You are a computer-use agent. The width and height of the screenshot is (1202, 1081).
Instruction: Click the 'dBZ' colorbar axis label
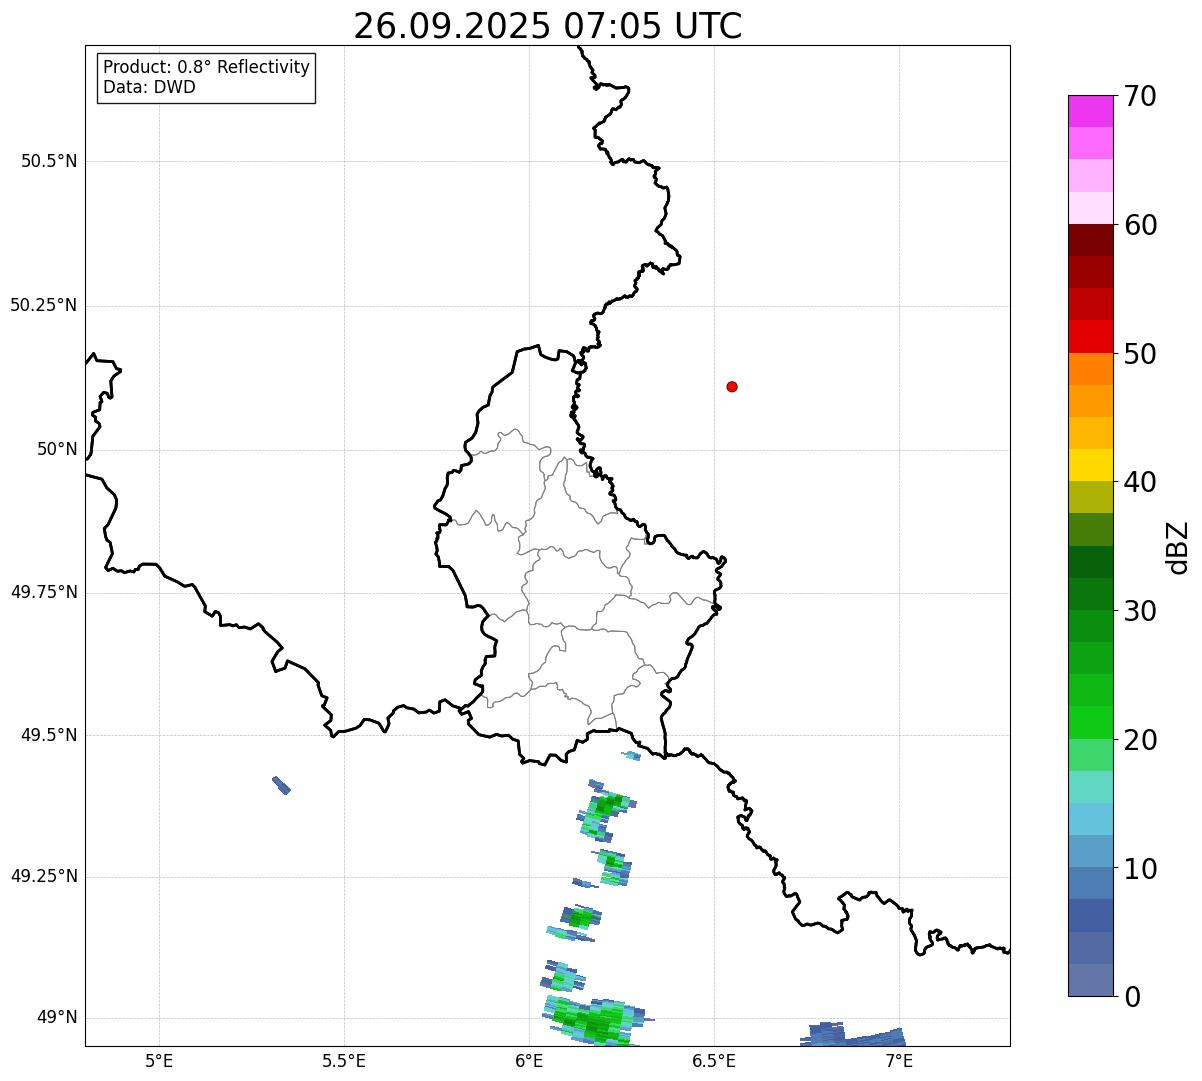point(1178,547)
